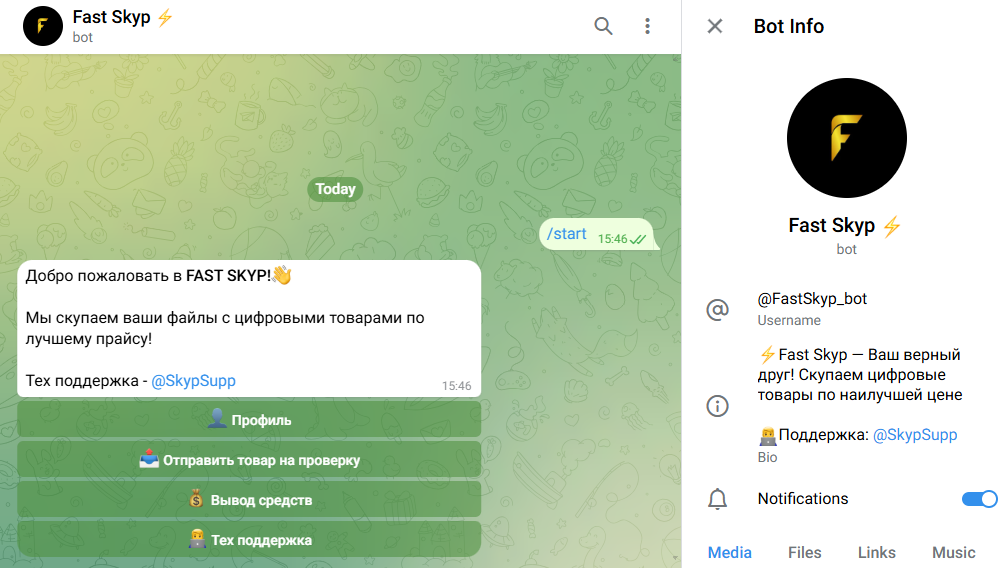Open the large bot profile picture

click(847, 138)
